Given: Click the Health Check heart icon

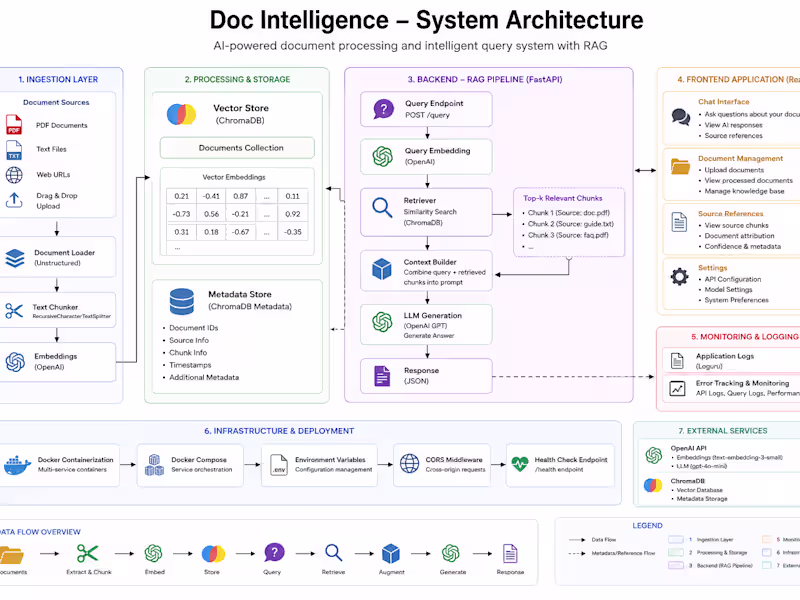Looking at the screenshot, I should pyautogui.click(x=520, y=464).
